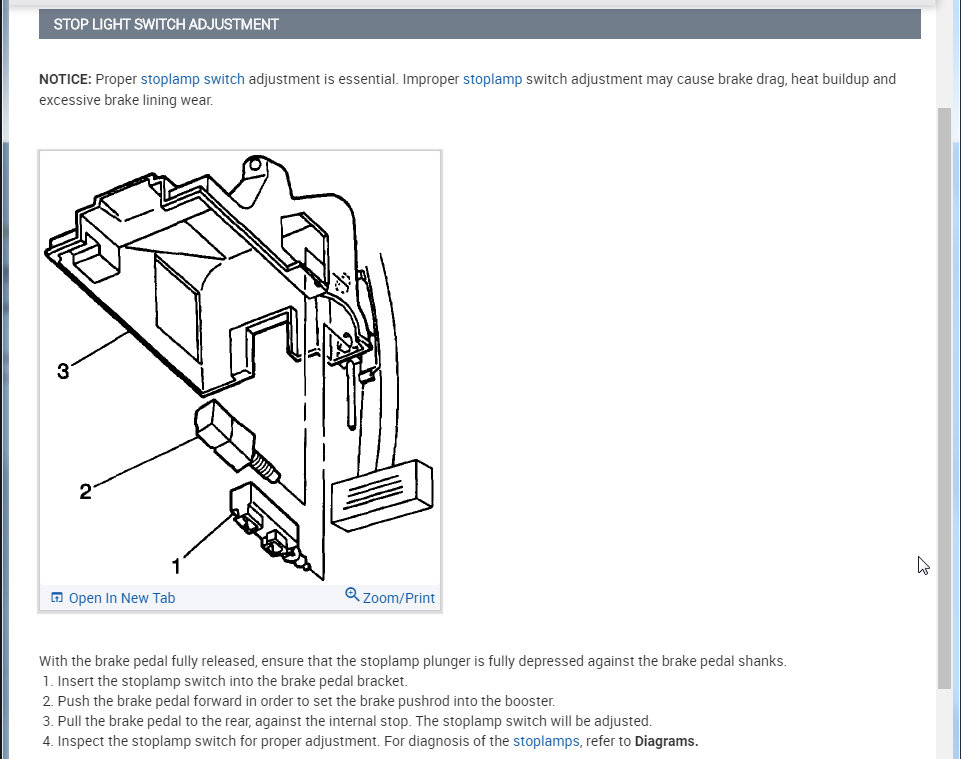Click callout number 3 in diagram
The image size is (961, 759).
[63, 371]
